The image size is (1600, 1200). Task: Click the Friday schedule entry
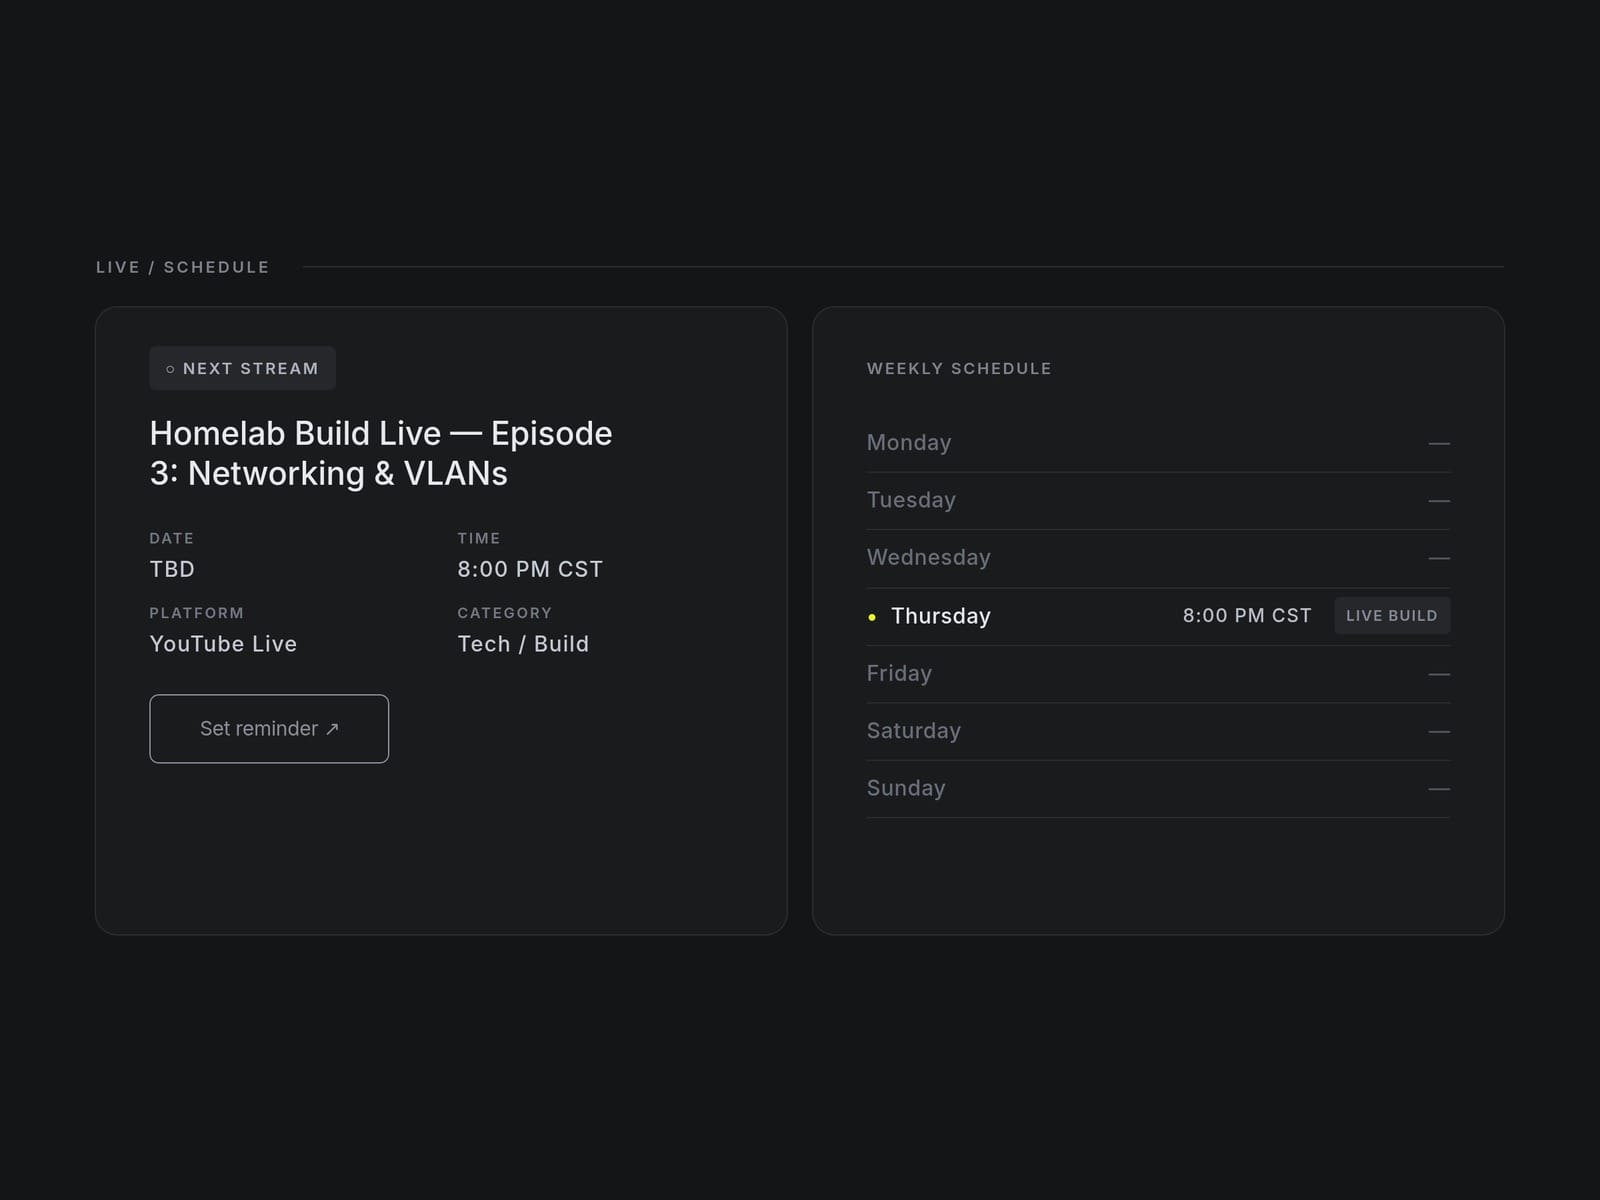pos(1158,674)
